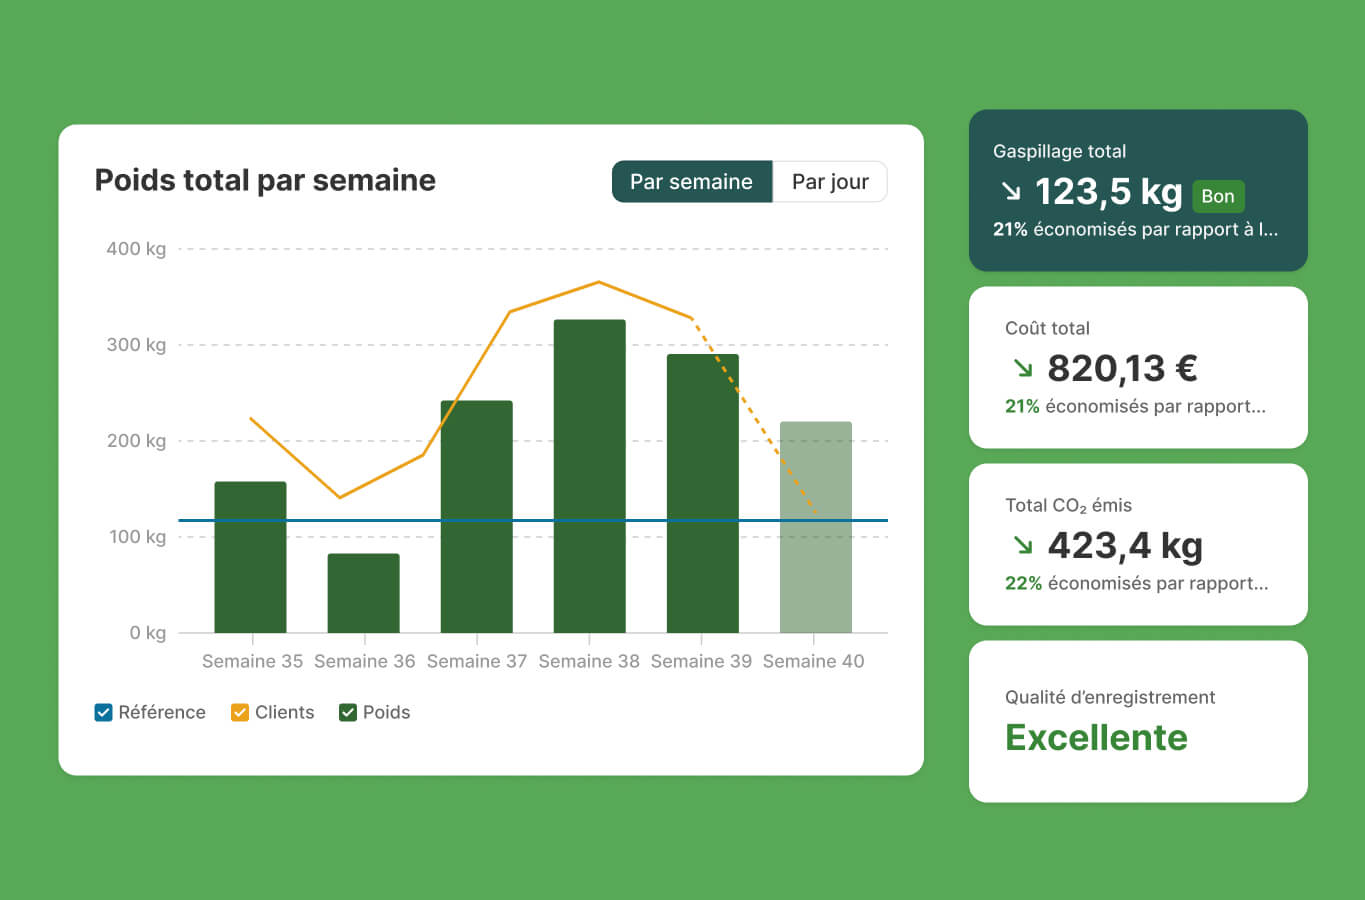Uncheck the Clients checkbox

pos(240,712)
